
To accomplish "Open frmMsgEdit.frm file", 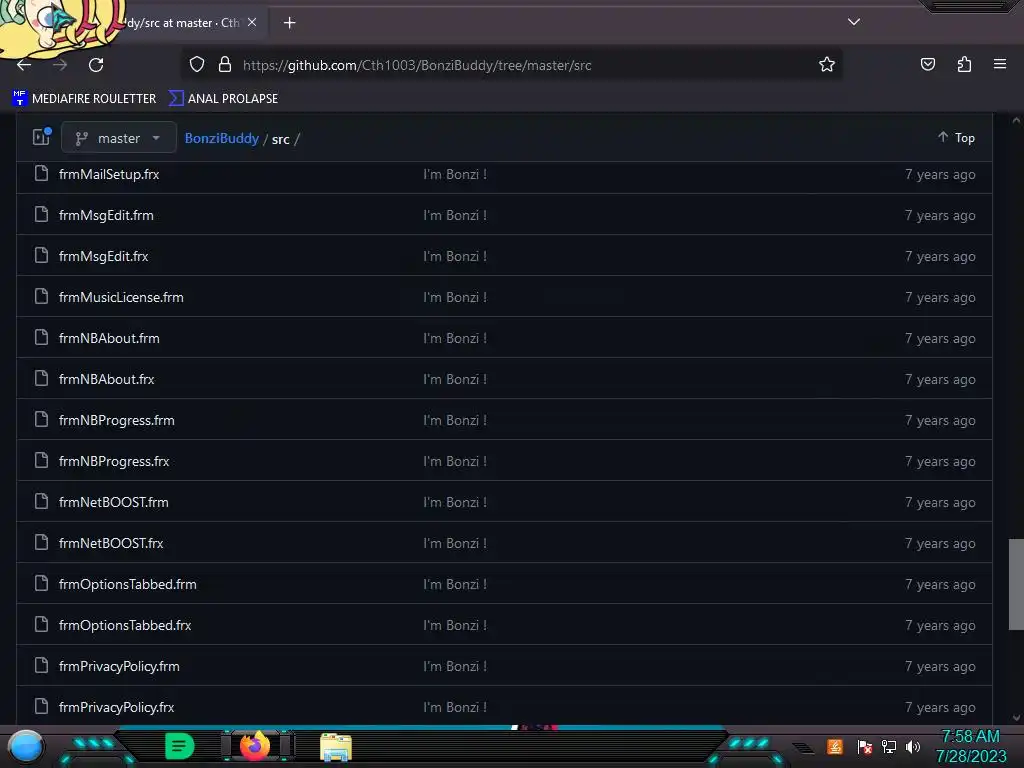I will click(x=106, y=216).
